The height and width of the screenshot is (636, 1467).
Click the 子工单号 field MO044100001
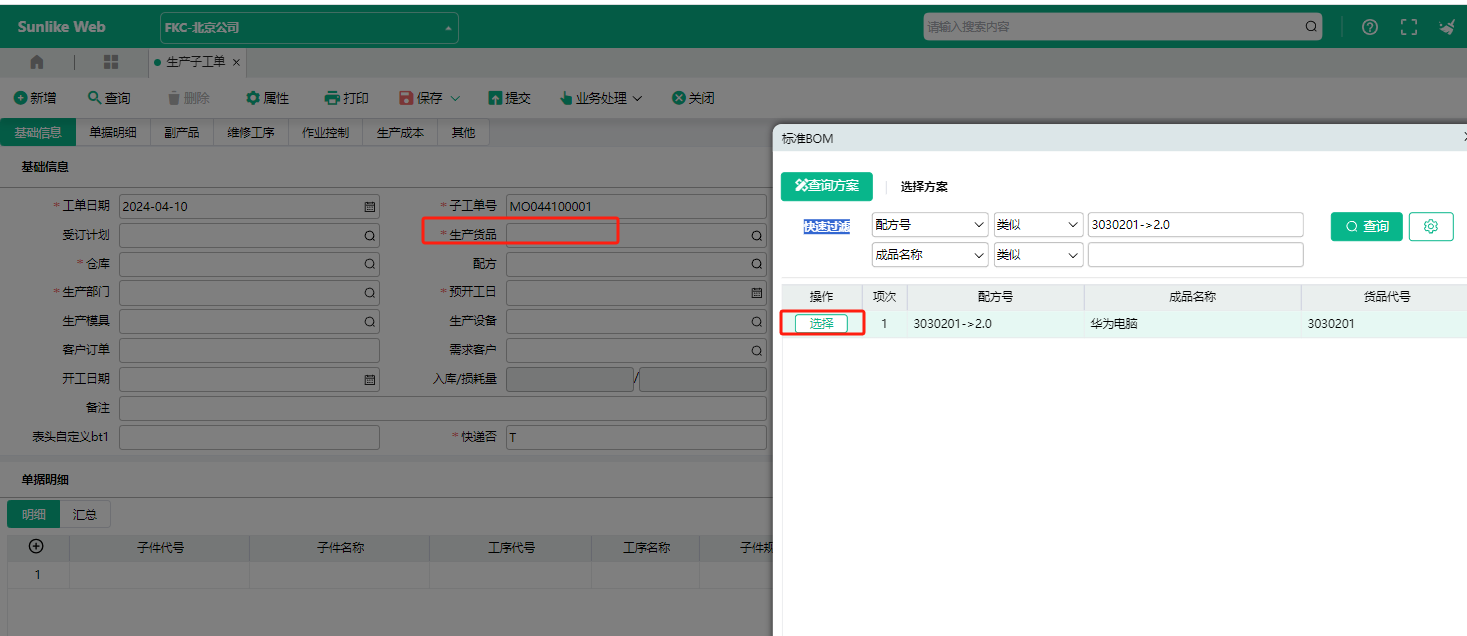click(x=636, y=207)
